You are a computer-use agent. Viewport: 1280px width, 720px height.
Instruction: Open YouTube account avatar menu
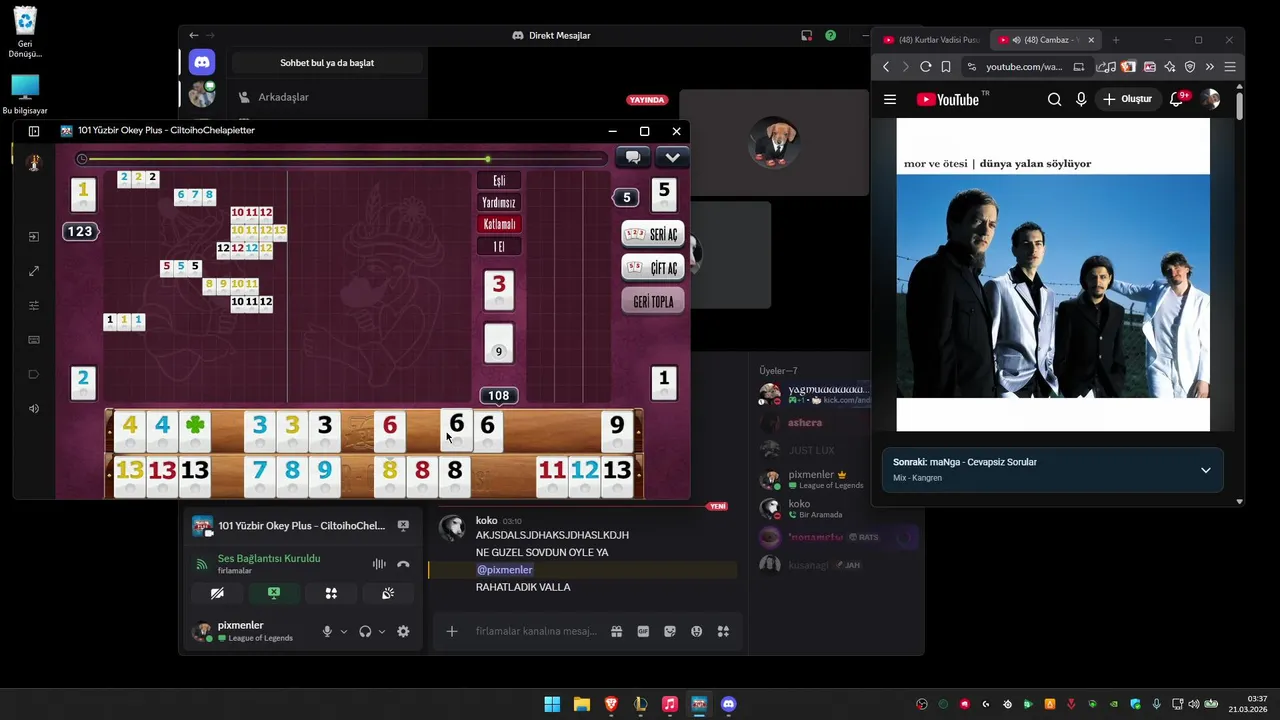pos(1210,99)
